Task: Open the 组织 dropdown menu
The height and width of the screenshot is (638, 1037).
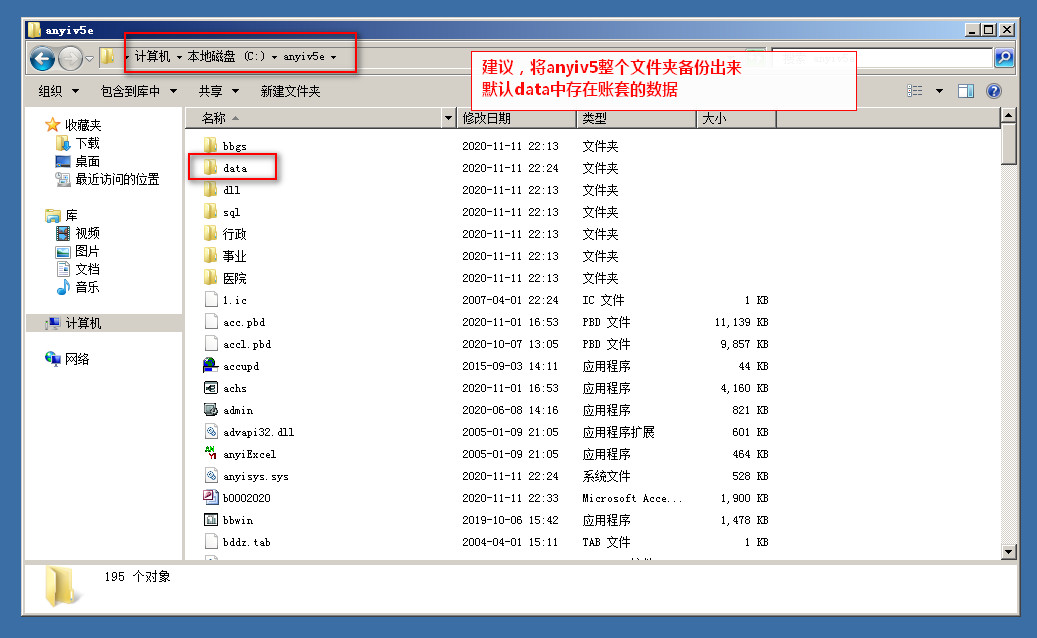Action: click(x=57, y=91)
